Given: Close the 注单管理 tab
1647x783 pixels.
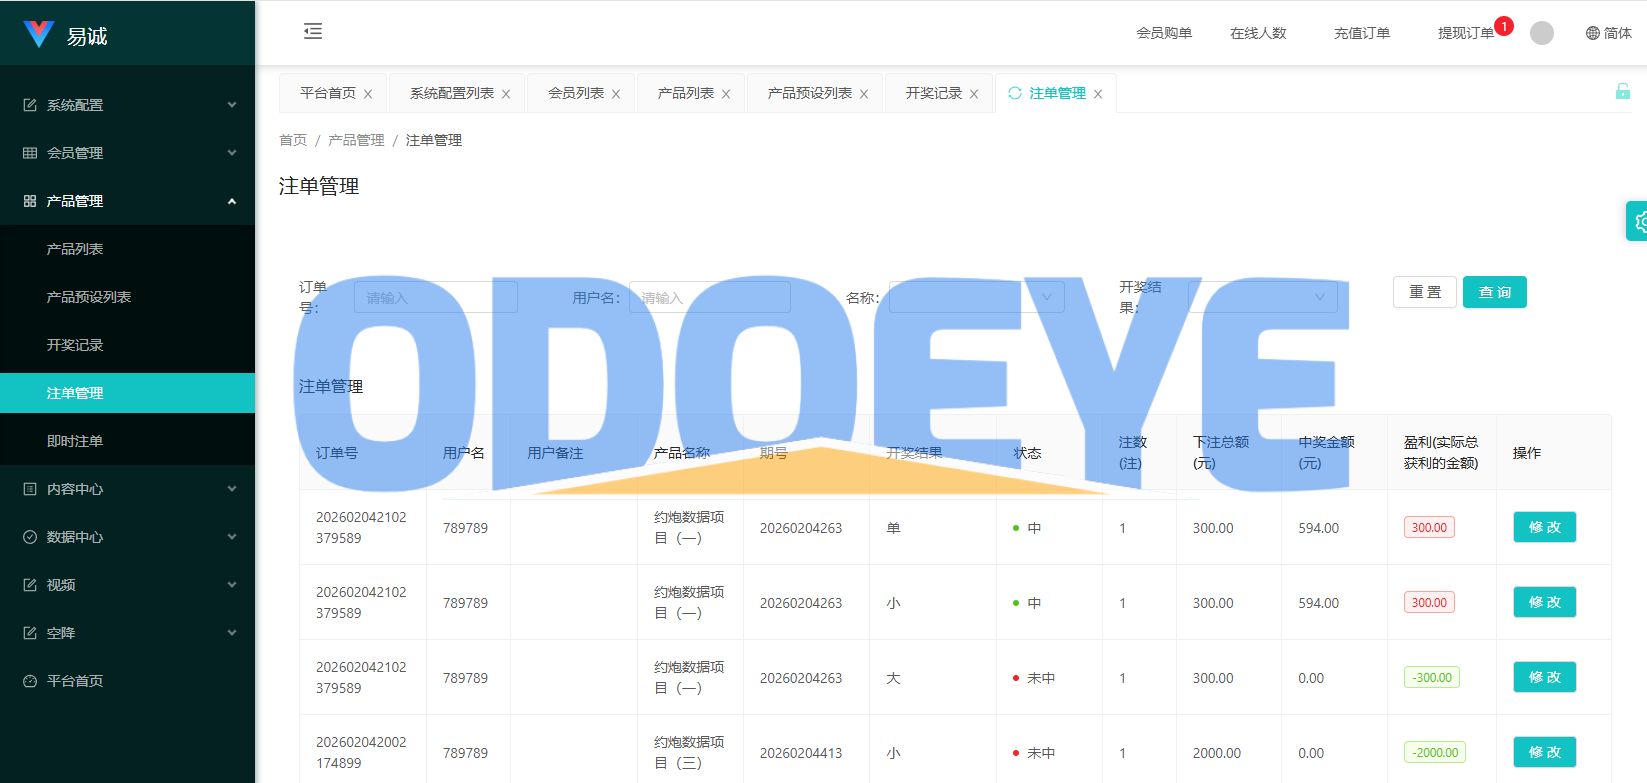Looking at the screenshot, I should pyautogui.click(x=1098, y=94).
